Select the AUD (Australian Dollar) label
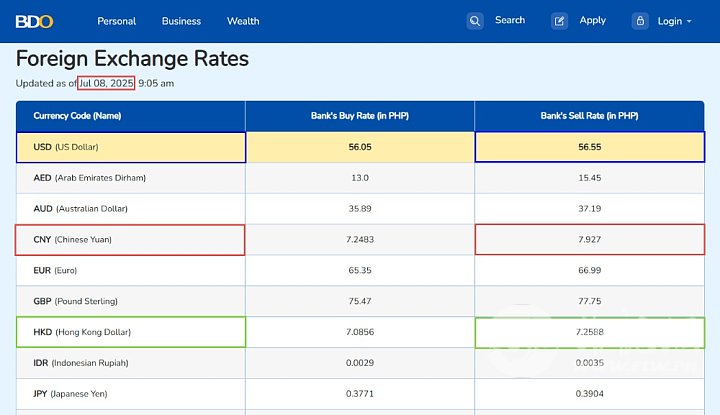This screenshot has height=415, width=720. tap(80, 208)
